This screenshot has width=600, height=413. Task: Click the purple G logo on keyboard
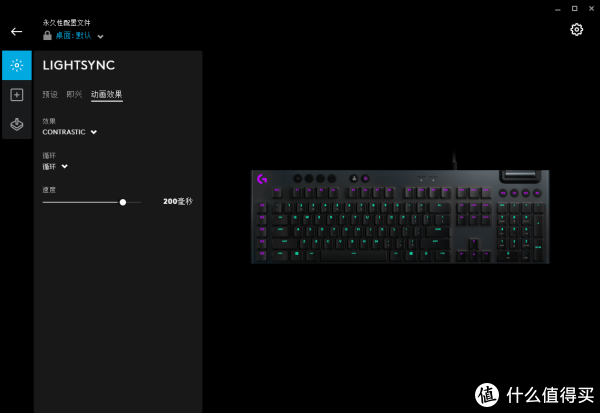click(262, 179)
